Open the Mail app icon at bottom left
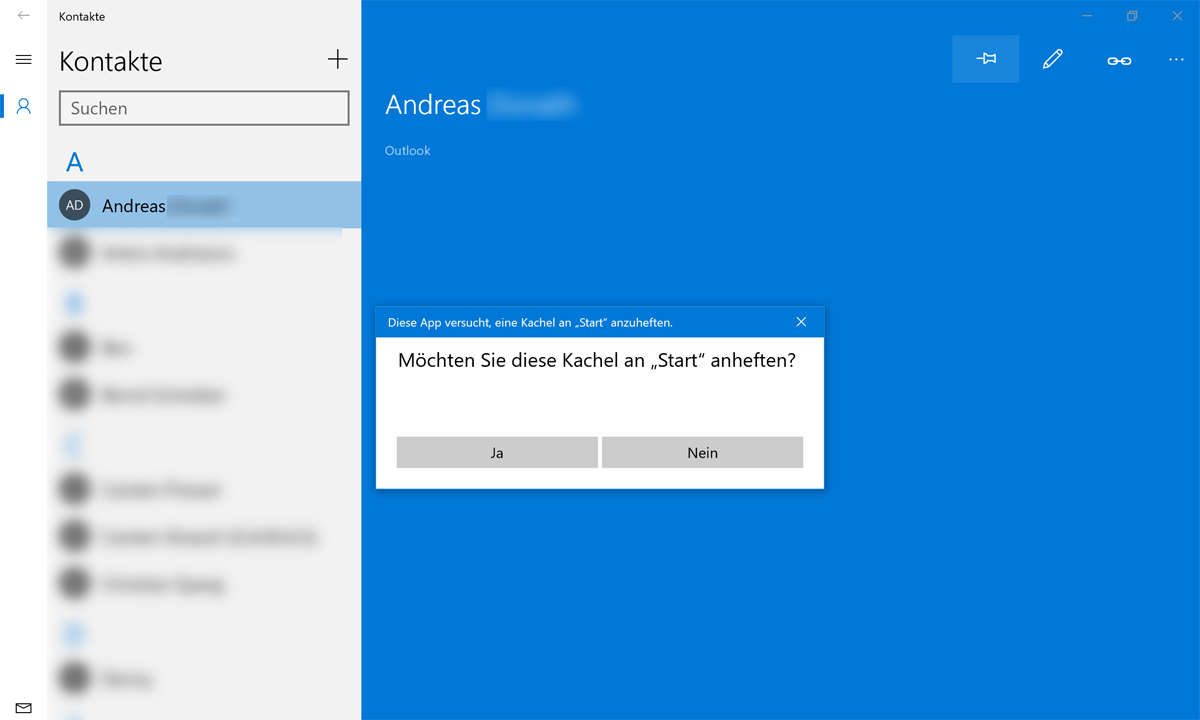The height and width of the screenshot is (720, 1200). pyautogui.click(x=23, y=708)
